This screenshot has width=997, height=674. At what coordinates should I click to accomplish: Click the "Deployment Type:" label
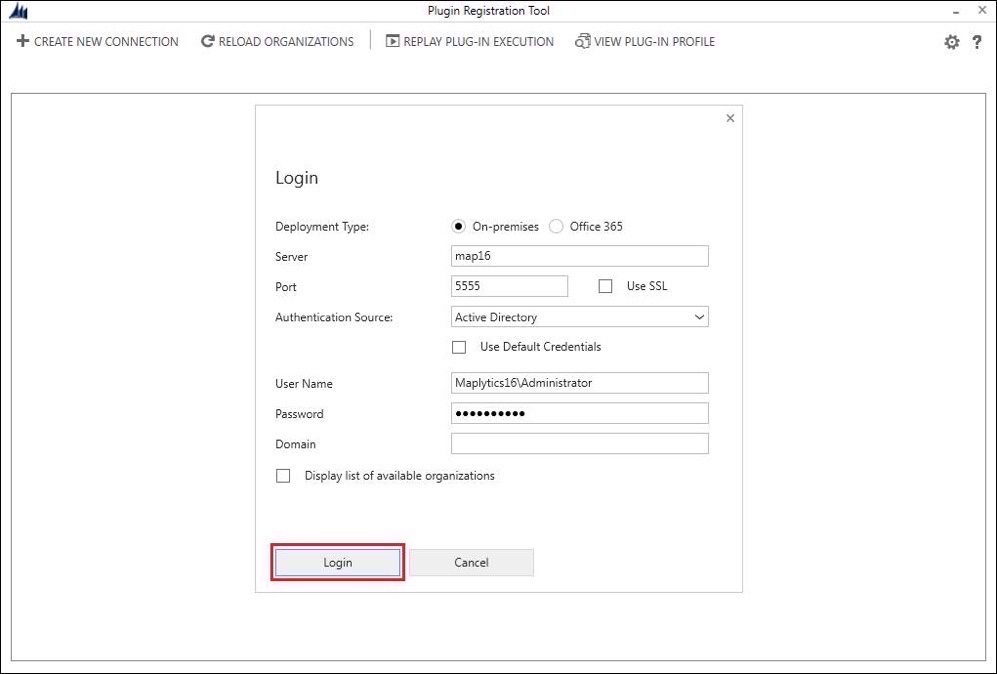tap(322, 227)
